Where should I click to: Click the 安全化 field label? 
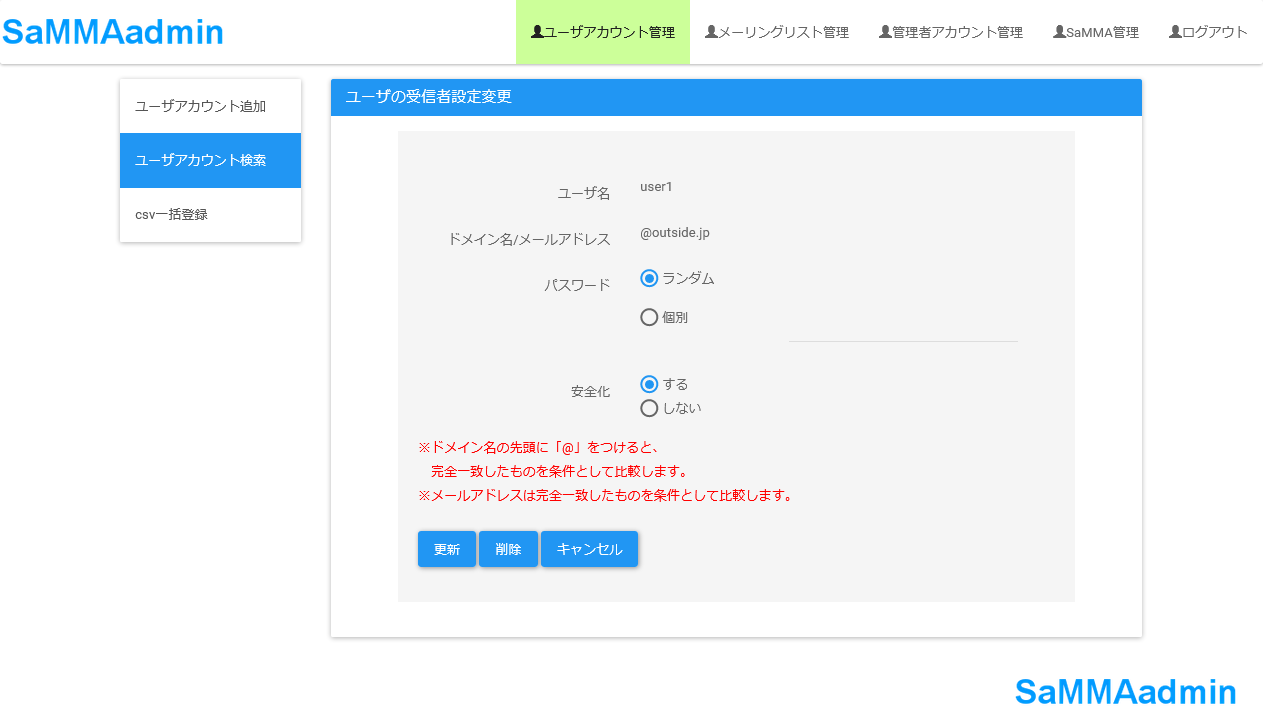click(591, 392)
